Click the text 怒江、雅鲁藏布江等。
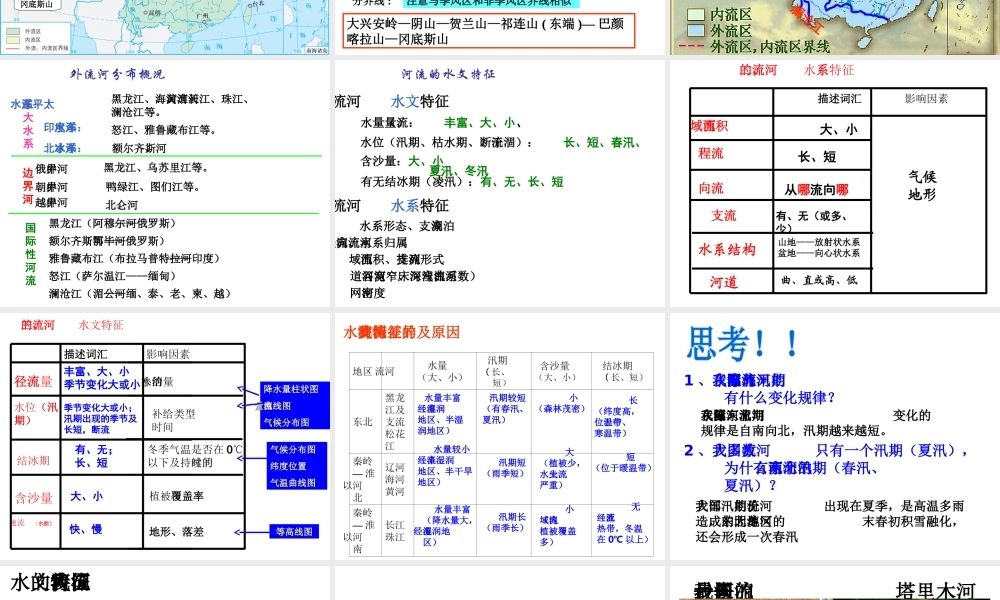Screen dimensions: 1000x600 [165, 129]
